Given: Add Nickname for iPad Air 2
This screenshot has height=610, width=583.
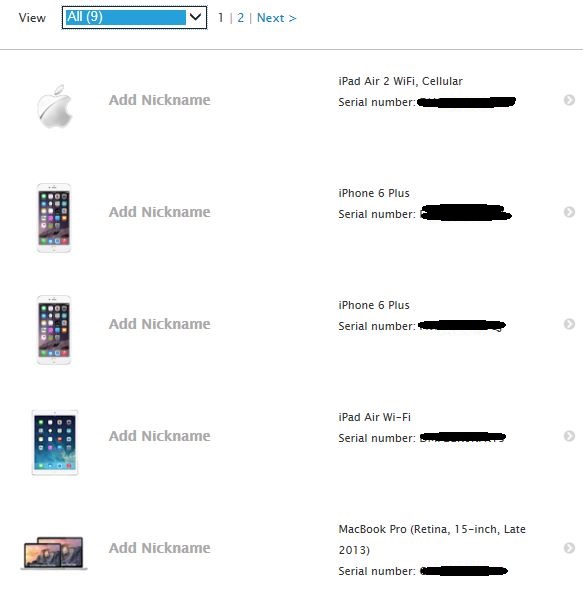Looking at the screenshot, I should (159, 100).
